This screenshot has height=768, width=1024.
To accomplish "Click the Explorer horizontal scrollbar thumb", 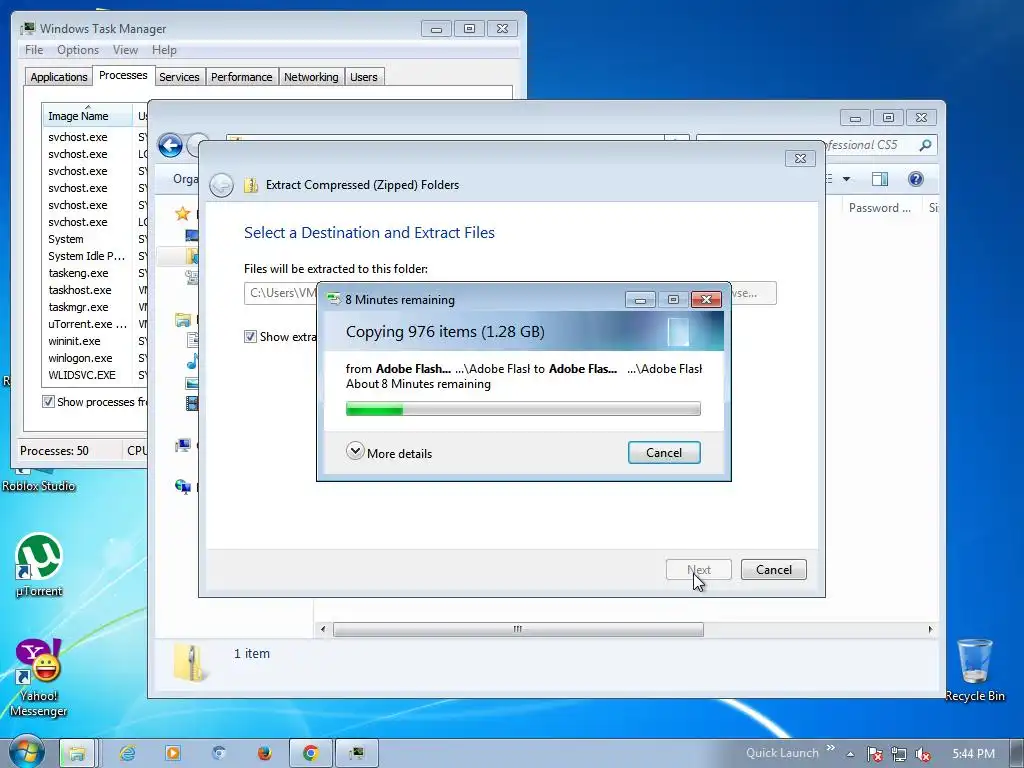I will (x=518, y=629).
